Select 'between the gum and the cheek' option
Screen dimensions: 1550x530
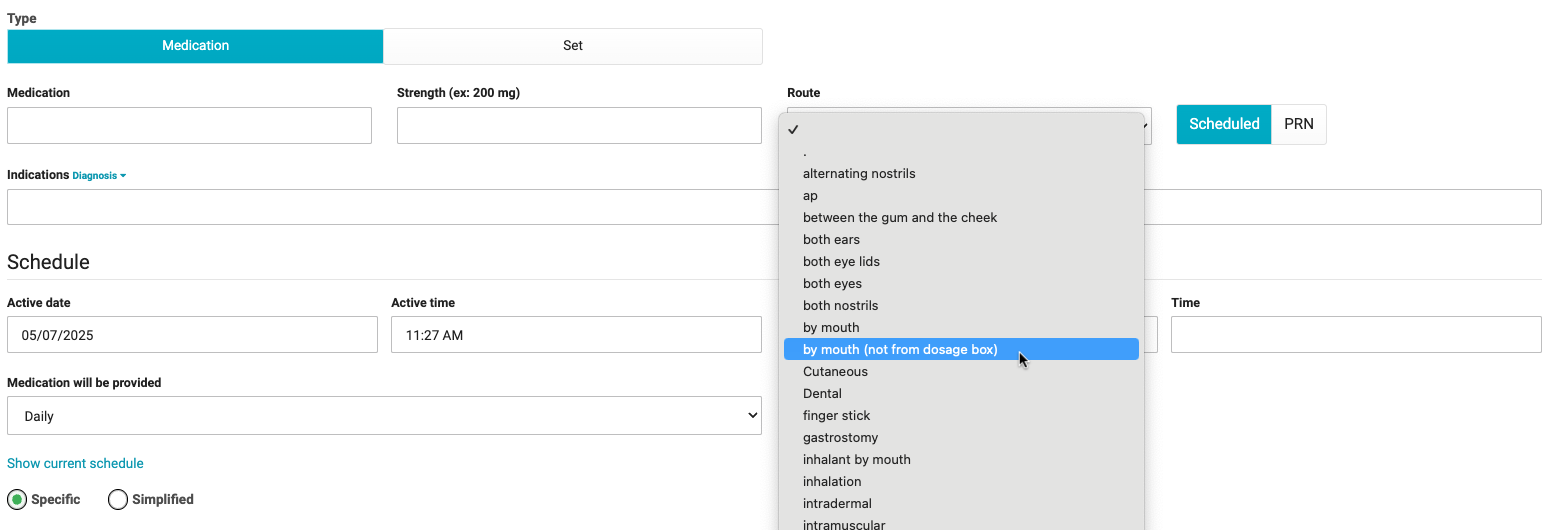pos(900,217)
